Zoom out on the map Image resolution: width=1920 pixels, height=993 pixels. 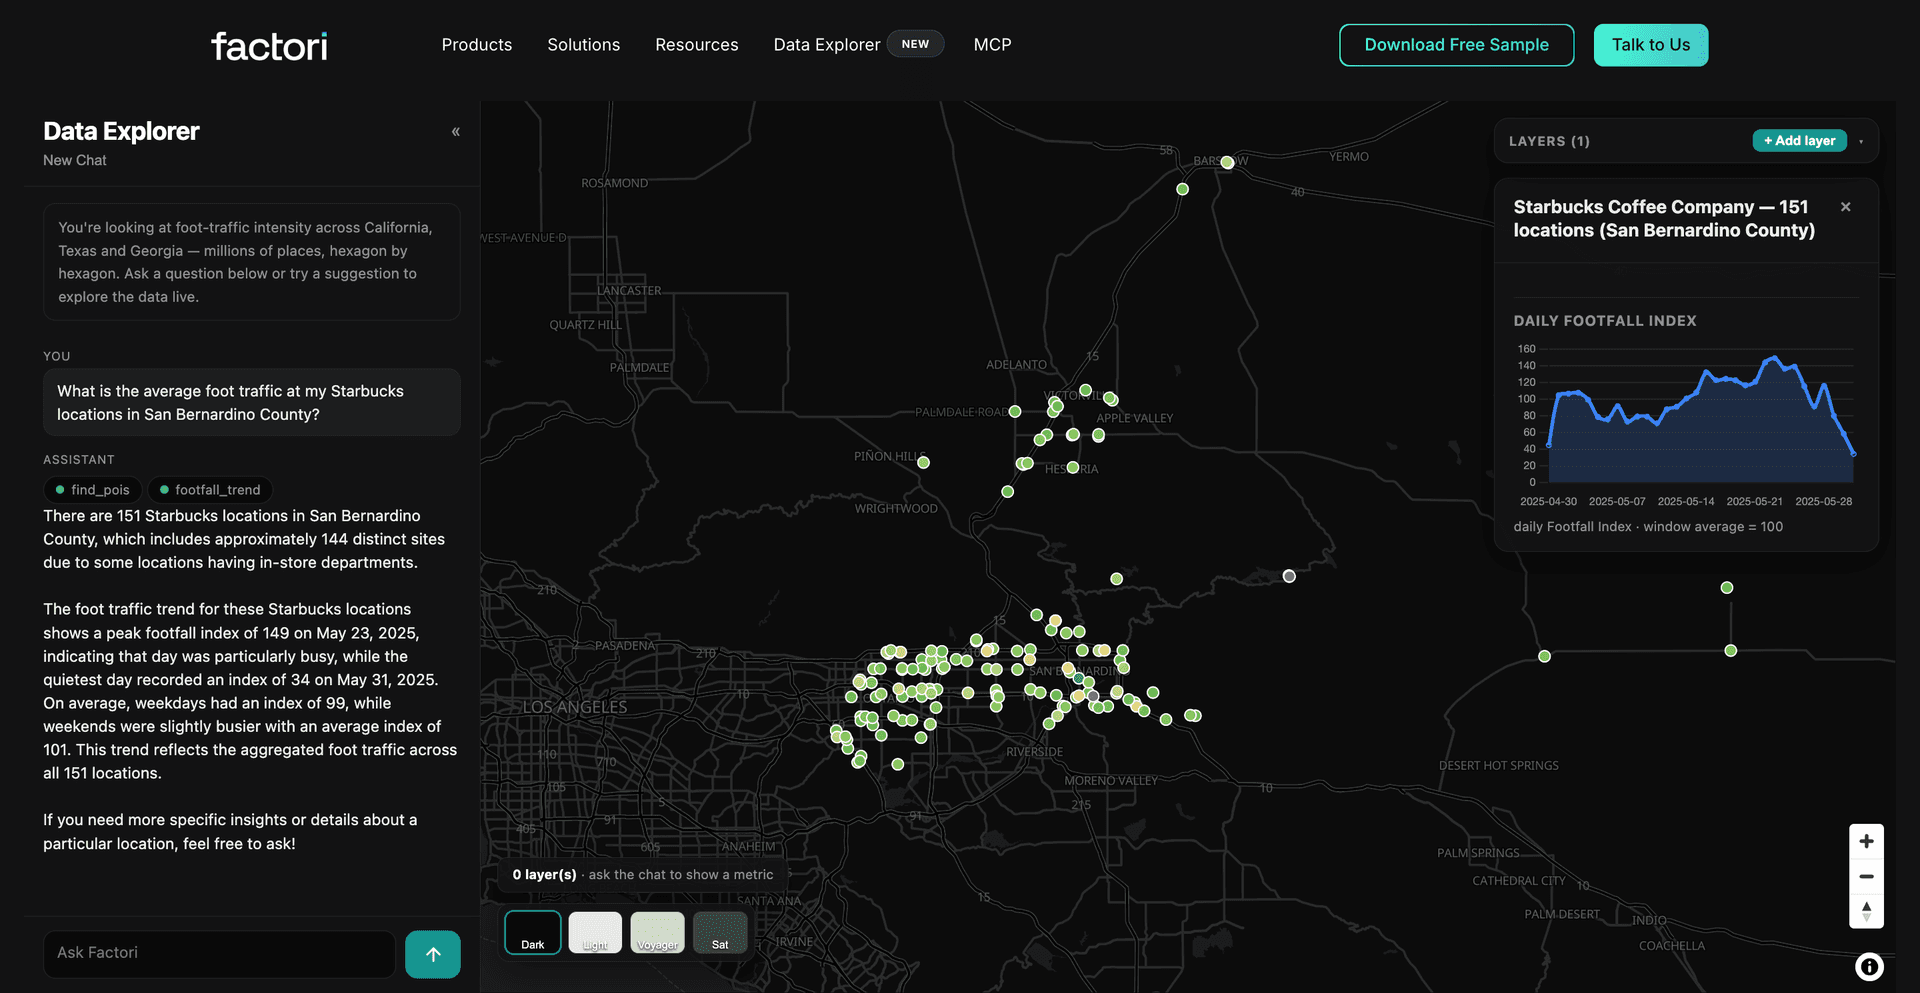pyautogui.click(x=1866, y=876)
